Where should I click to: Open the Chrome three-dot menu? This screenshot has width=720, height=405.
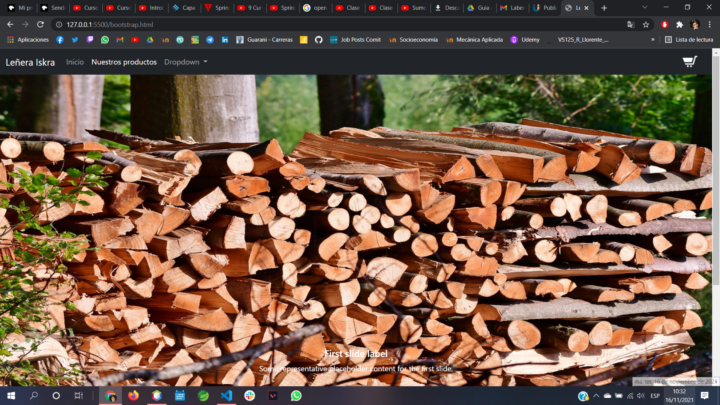tap(710, 24)
